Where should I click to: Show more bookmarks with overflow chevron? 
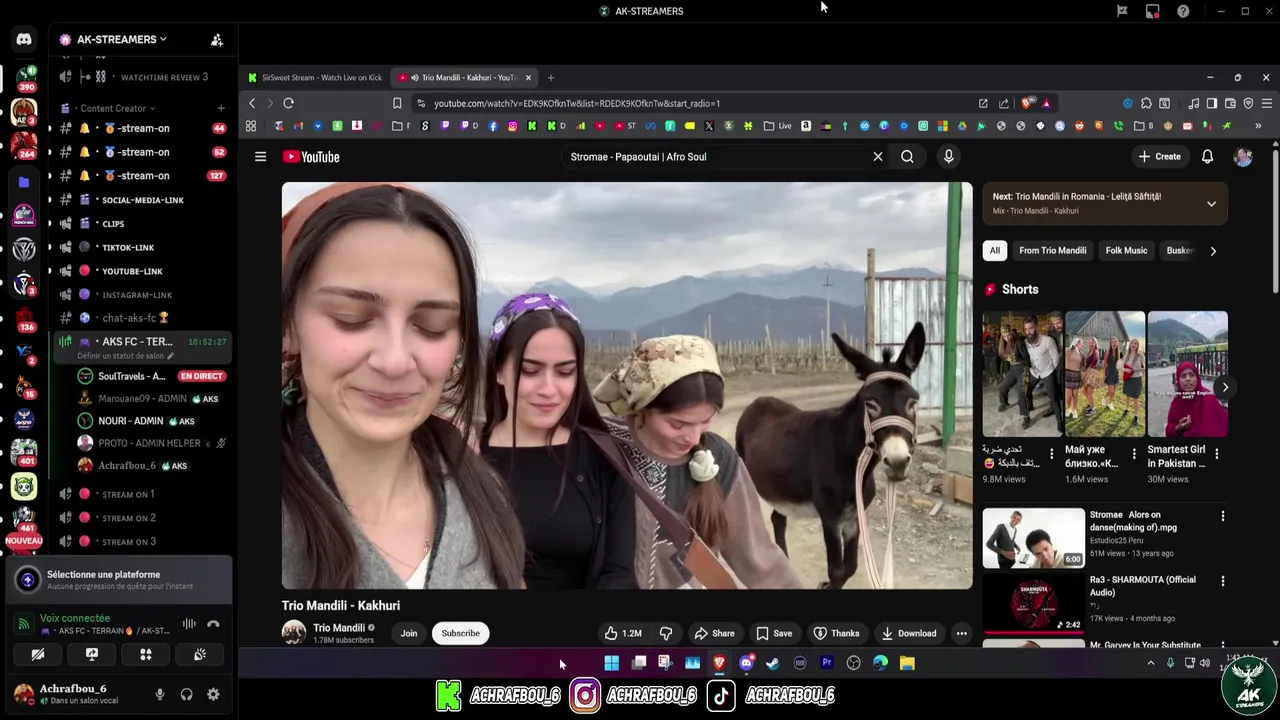1258,126
